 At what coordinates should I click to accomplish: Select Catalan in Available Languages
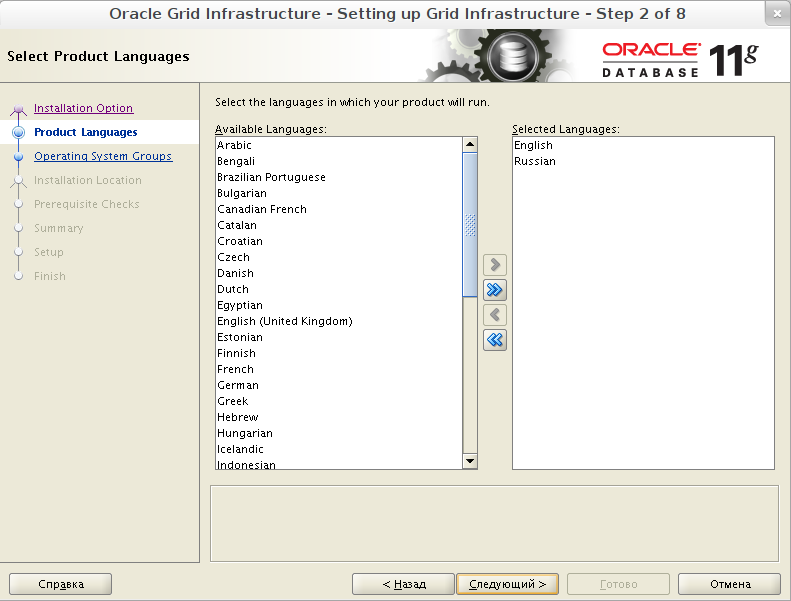[x=338, y=226]
